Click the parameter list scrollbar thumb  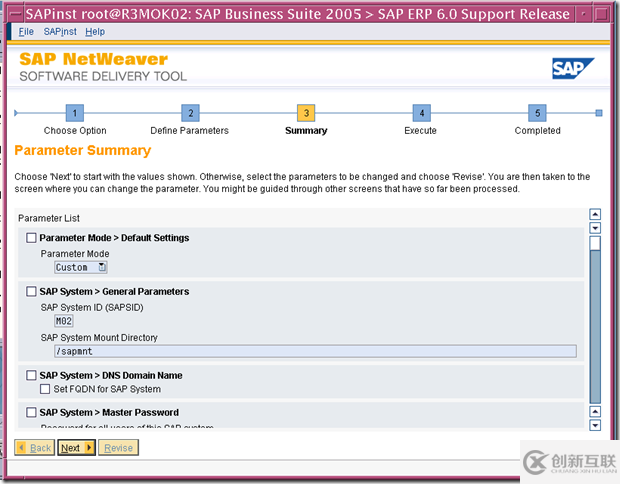pos(595,244)
